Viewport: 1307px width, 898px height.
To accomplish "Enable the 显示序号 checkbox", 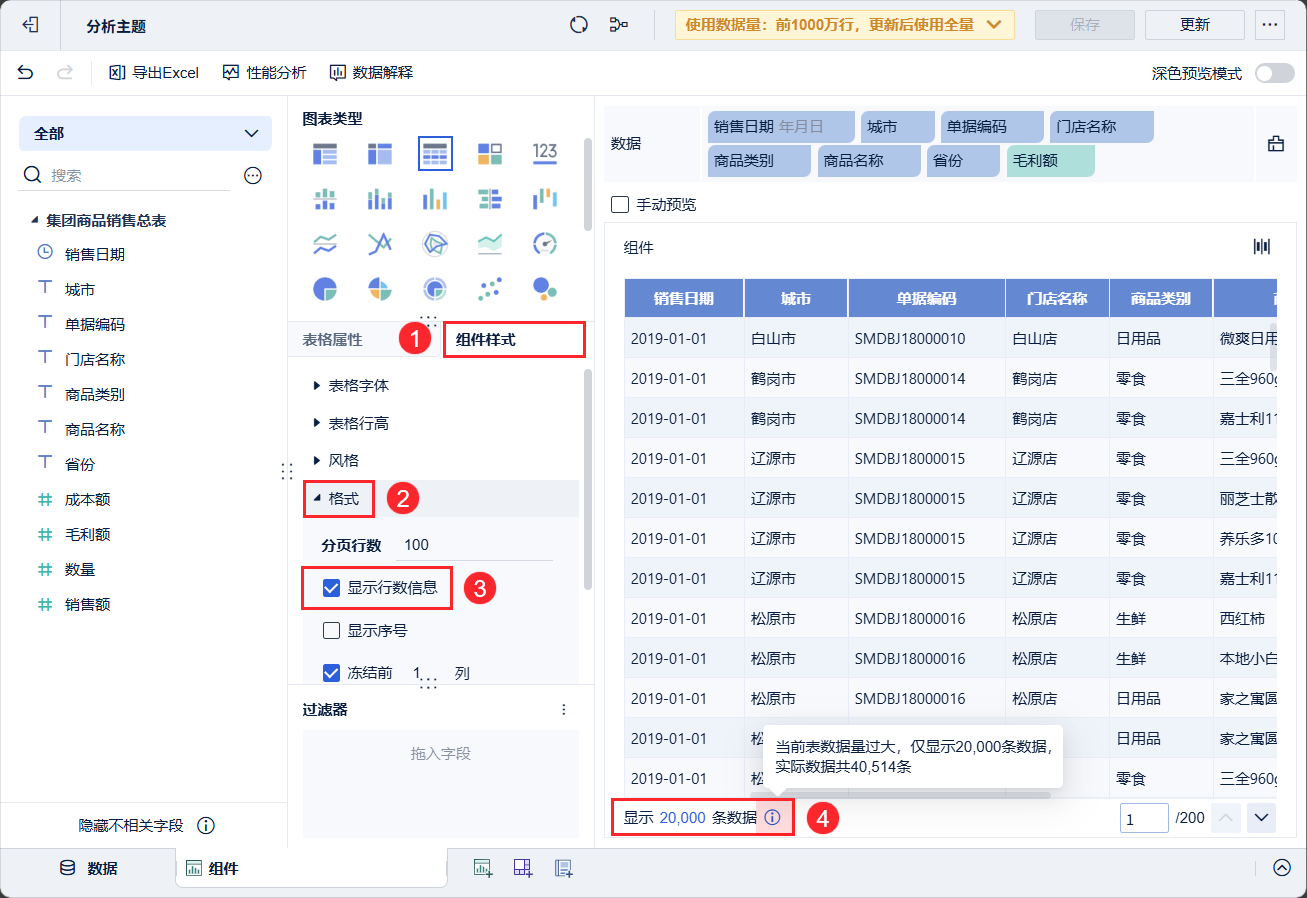I will (332, 631).
